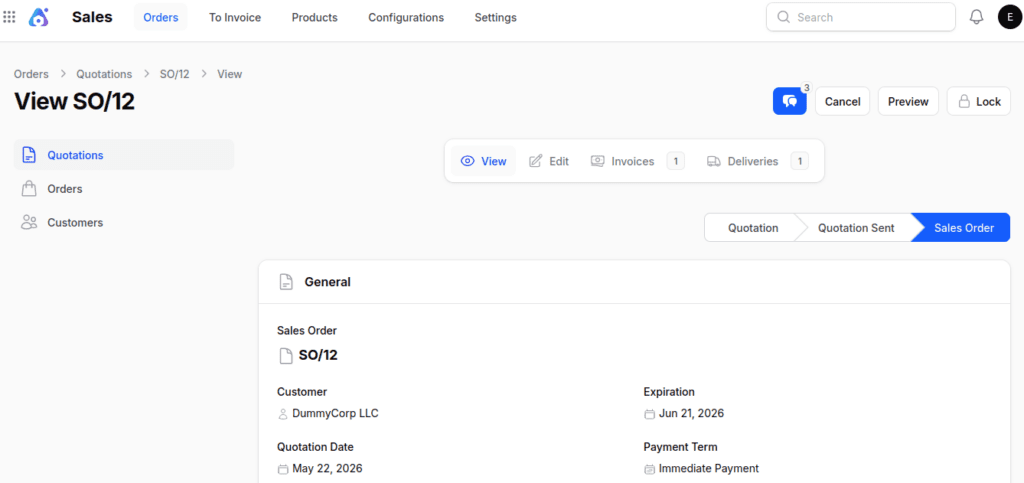The image size is (1024, 483).
Task: Click the file icon beside SO/12
Action: 285,356
